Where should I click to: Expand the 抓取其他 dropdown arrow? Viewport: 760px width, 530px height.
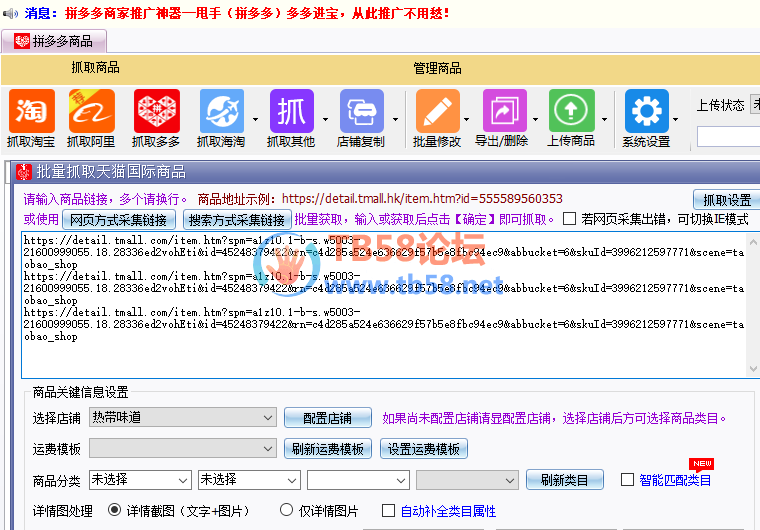click(325, 119)
